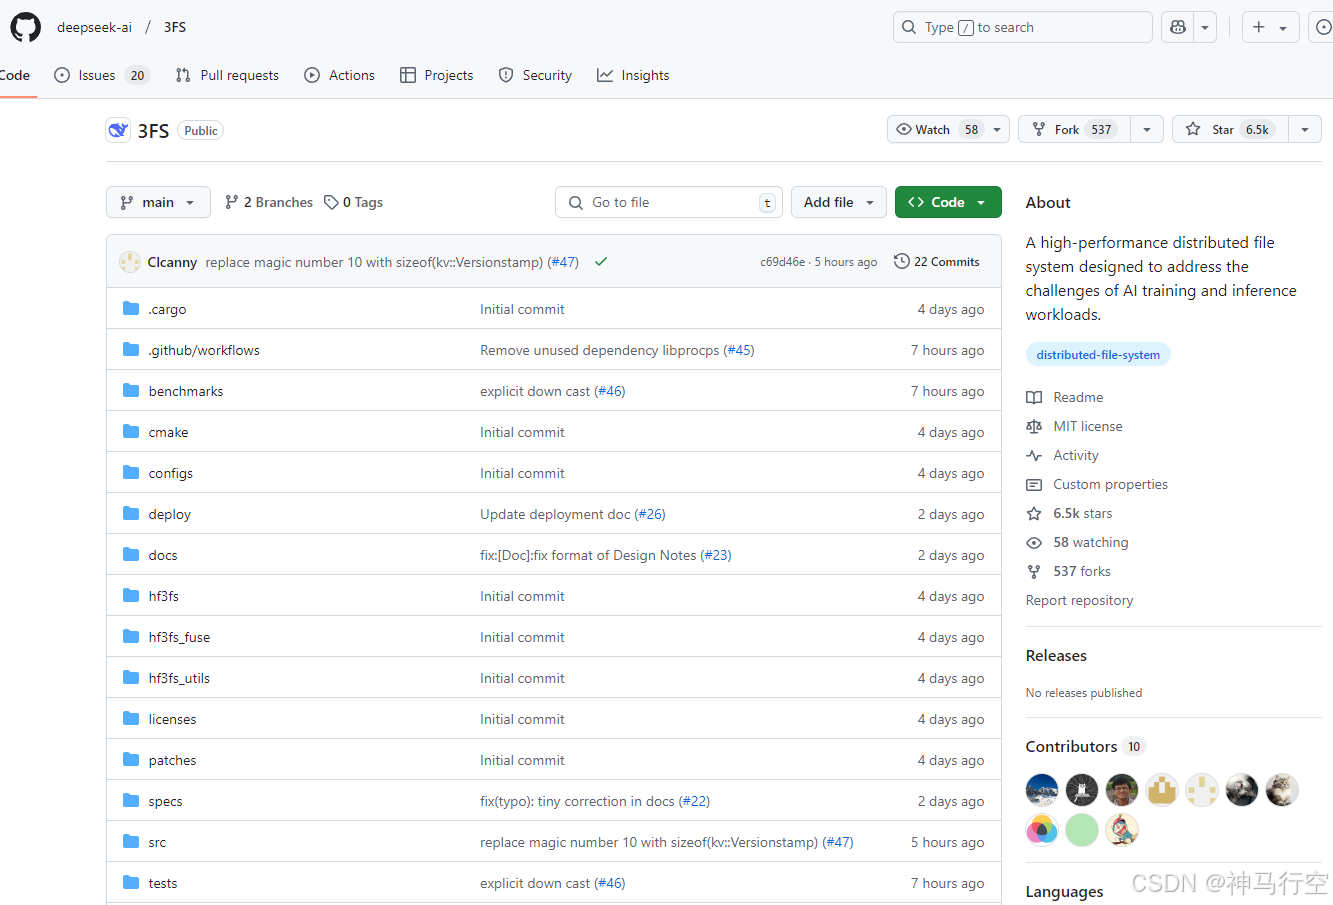Viewport: 1333px width, 905px height.
Task: Click the hf3fs_utils folder icon
Action: [x=131, y=678]
